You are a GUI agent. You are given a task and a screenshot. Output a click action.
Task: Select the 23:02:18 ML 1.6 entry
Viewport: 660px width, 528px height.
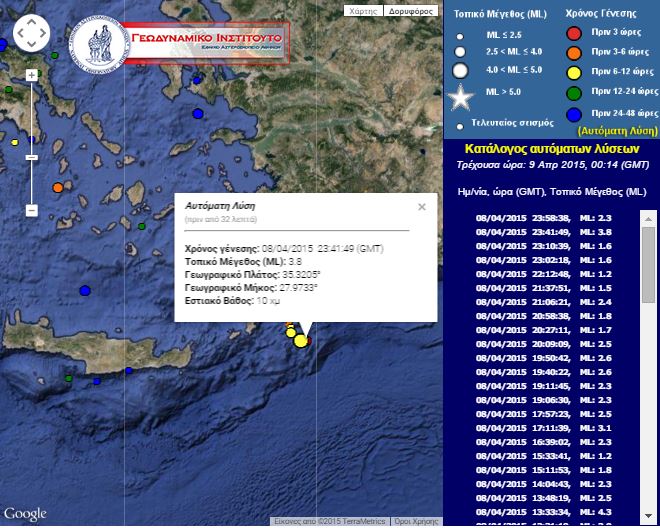pos(543,260)
